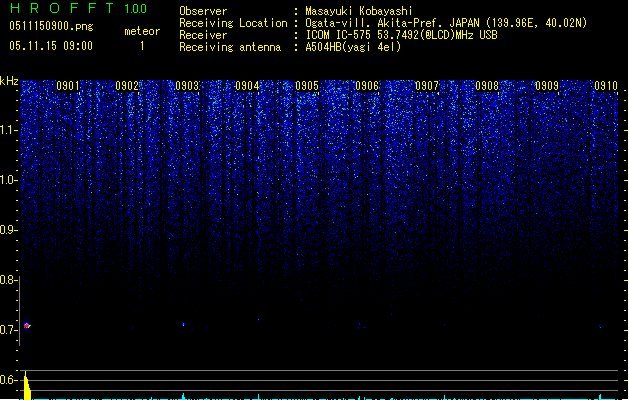629x400 pixels.
Task: Click the 0.9 kHz axis label
Action: [9, 230]
